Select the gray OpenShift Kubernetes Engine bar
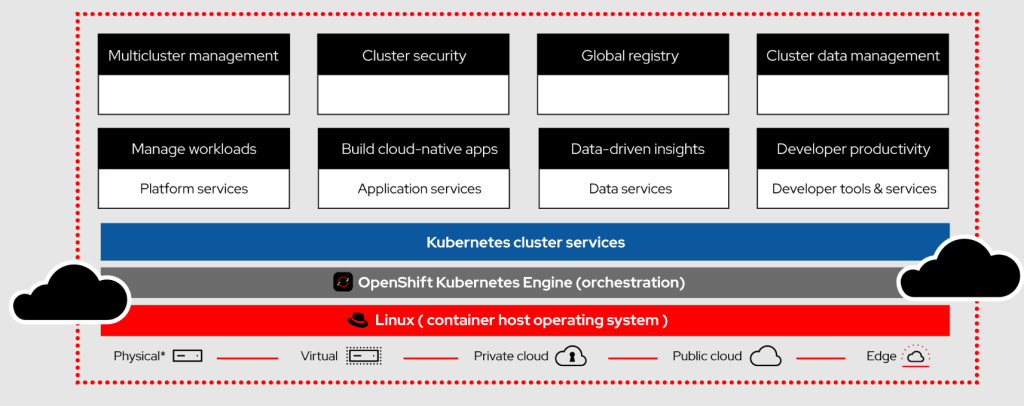This screenshot has height=406, width=1024. 525,282
